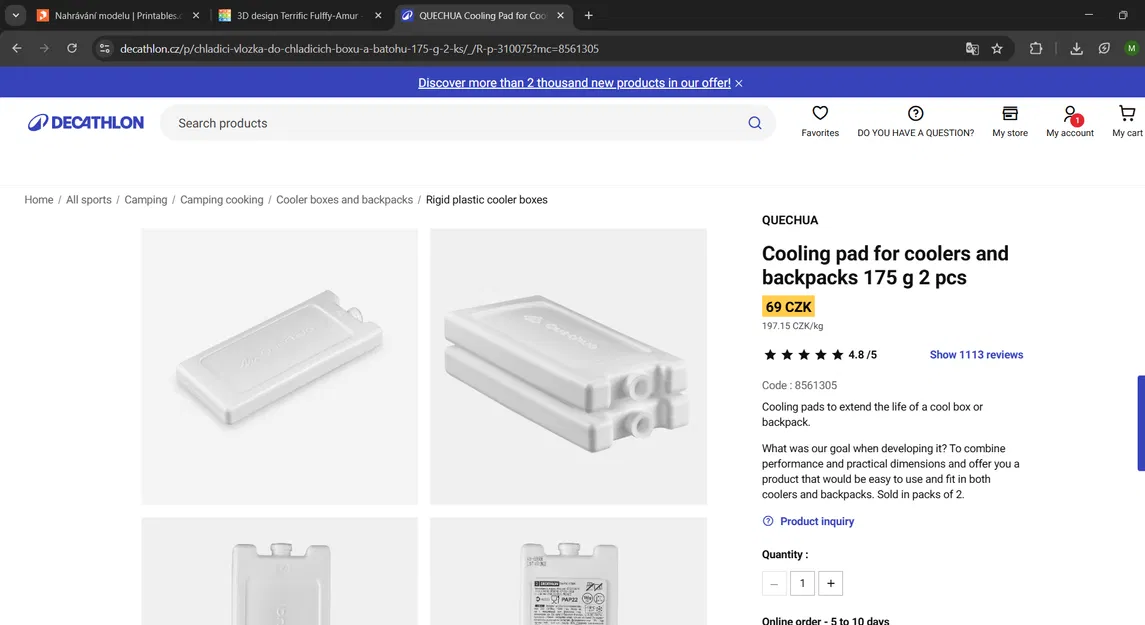Click Show 1113 reviews link
Viewport: 1145px width, 625px height.
pyautogui.click(x=976, y=354)
